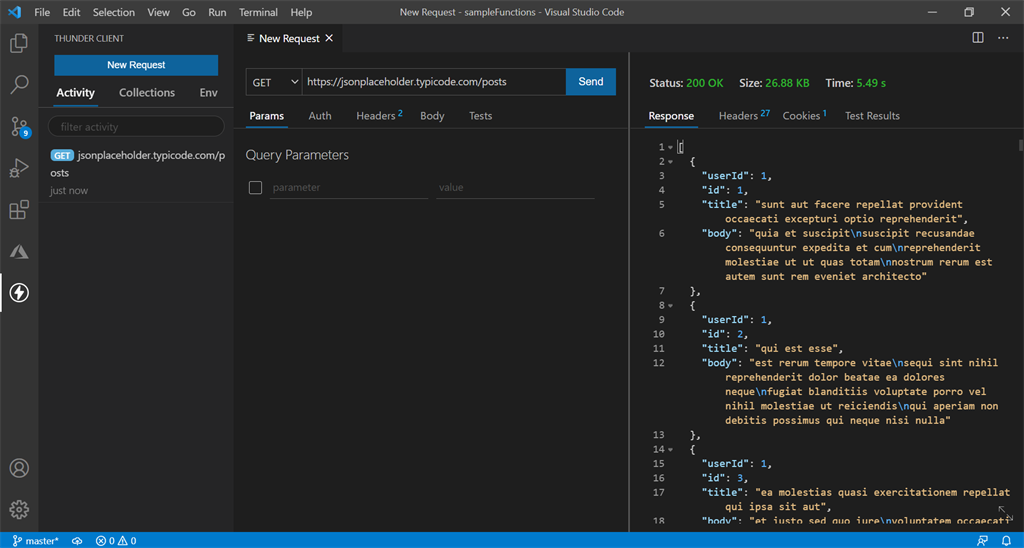Click the blue New Request button
This screenshot has width=1024, height=548.
click(136, 65)
